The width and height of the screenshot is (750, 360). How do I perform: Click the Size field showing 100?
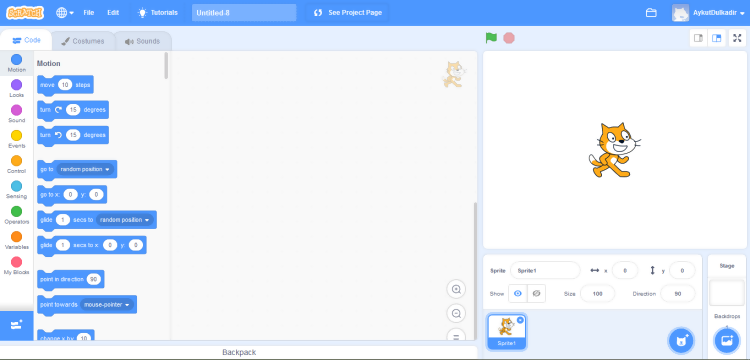597,294
